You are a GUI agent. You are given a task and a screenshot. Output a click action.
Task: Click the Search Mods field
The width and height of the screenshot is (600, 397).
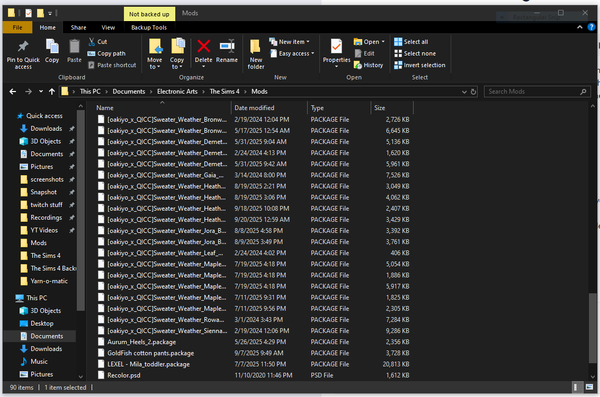537,92
